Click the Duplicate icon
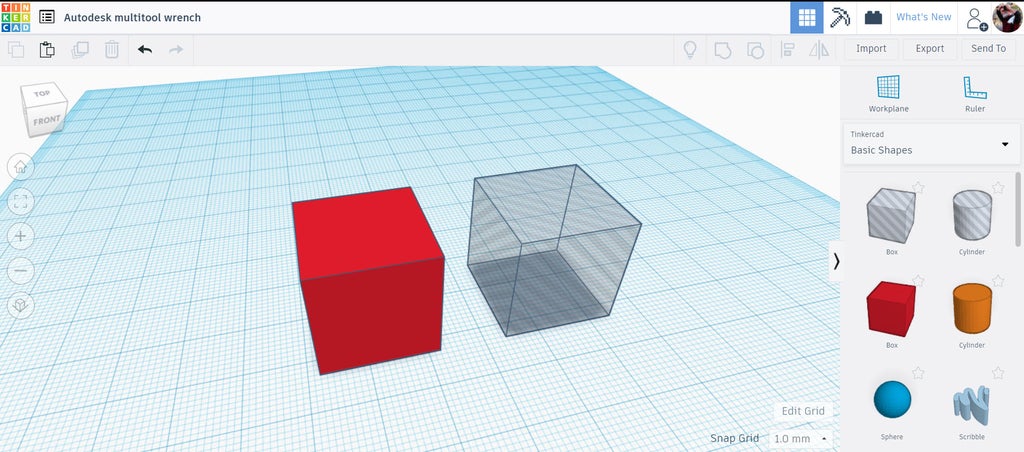The image size is (1024, 452). (x=80, y=50)
